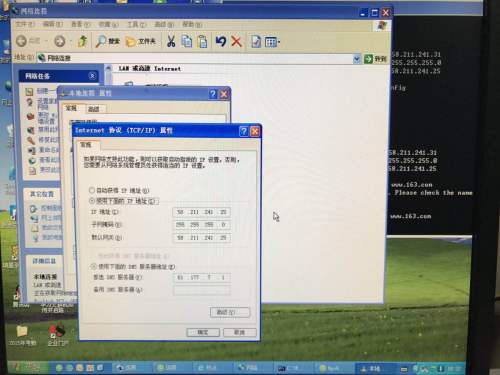This screenshot has width=500, height=375.
Task: Click rename this connection task icon
Action: [x=32, y=150]
